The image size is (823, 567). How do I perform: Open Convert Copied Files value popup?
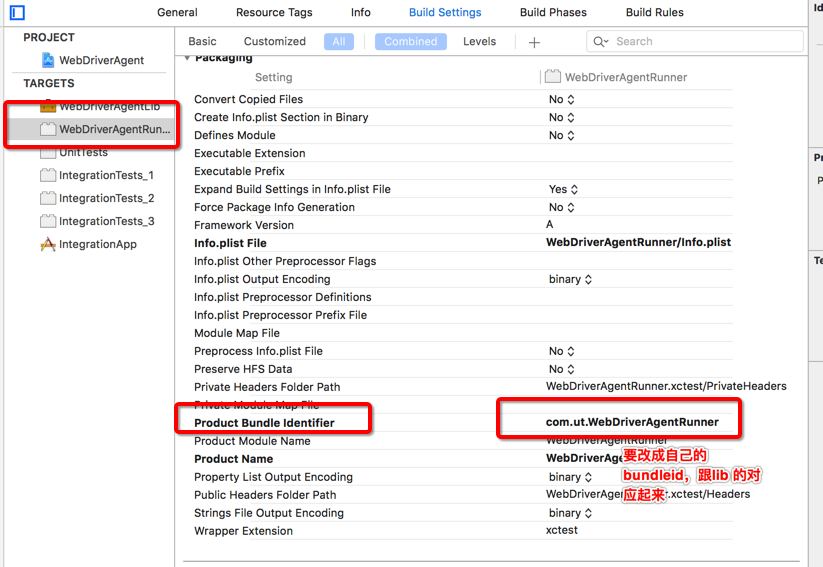point(562,99)
